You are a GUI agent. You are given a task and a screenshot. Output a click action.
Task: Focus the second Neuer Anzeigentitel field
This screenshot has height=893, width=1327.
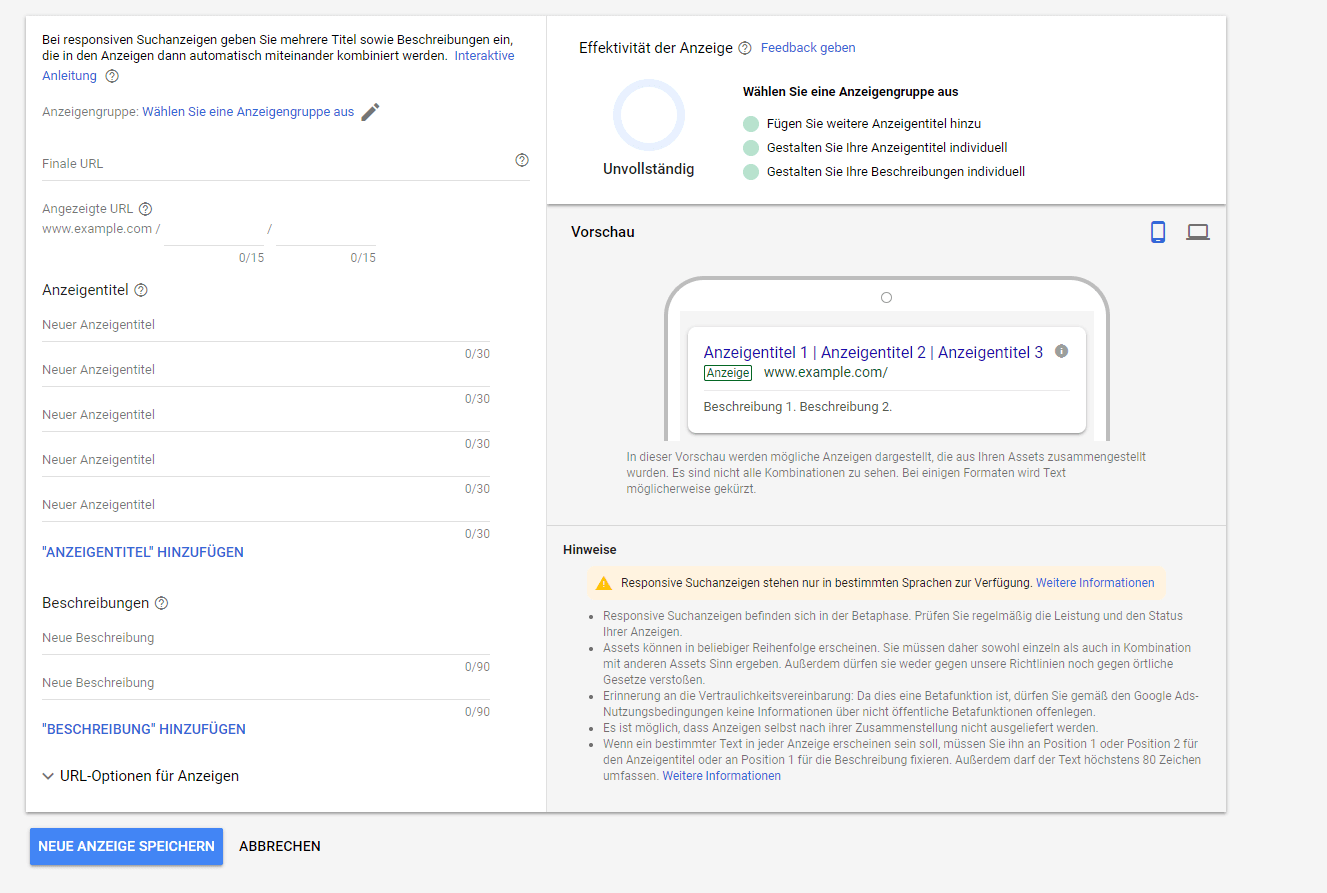266,370
